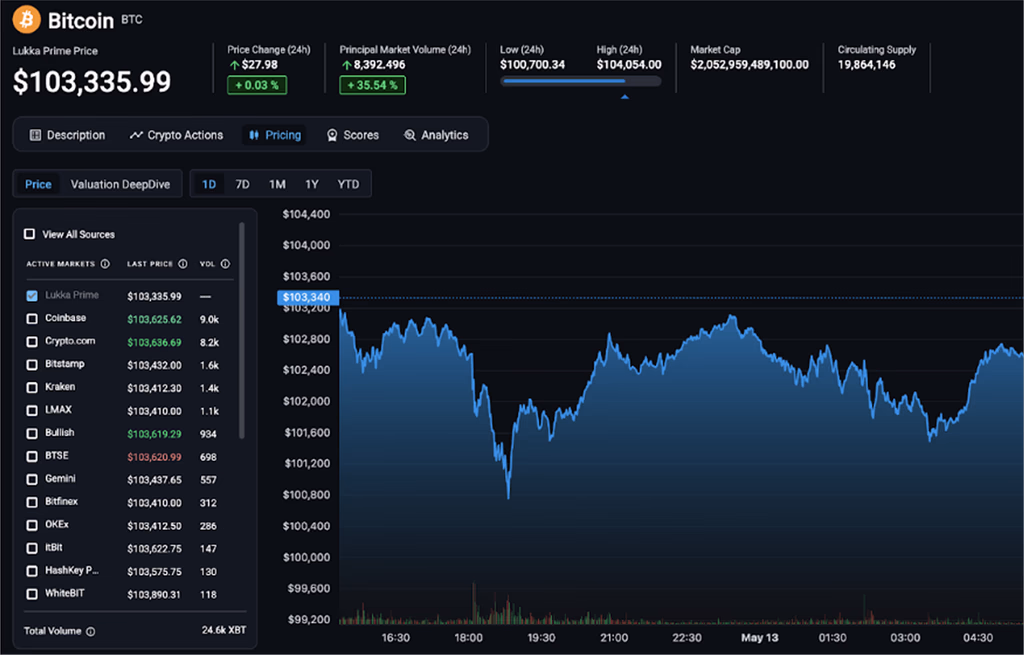Viewport: 1024px width, 655px height.
Task: Click the Scores badge icon
Action: [x=332, y=135]
